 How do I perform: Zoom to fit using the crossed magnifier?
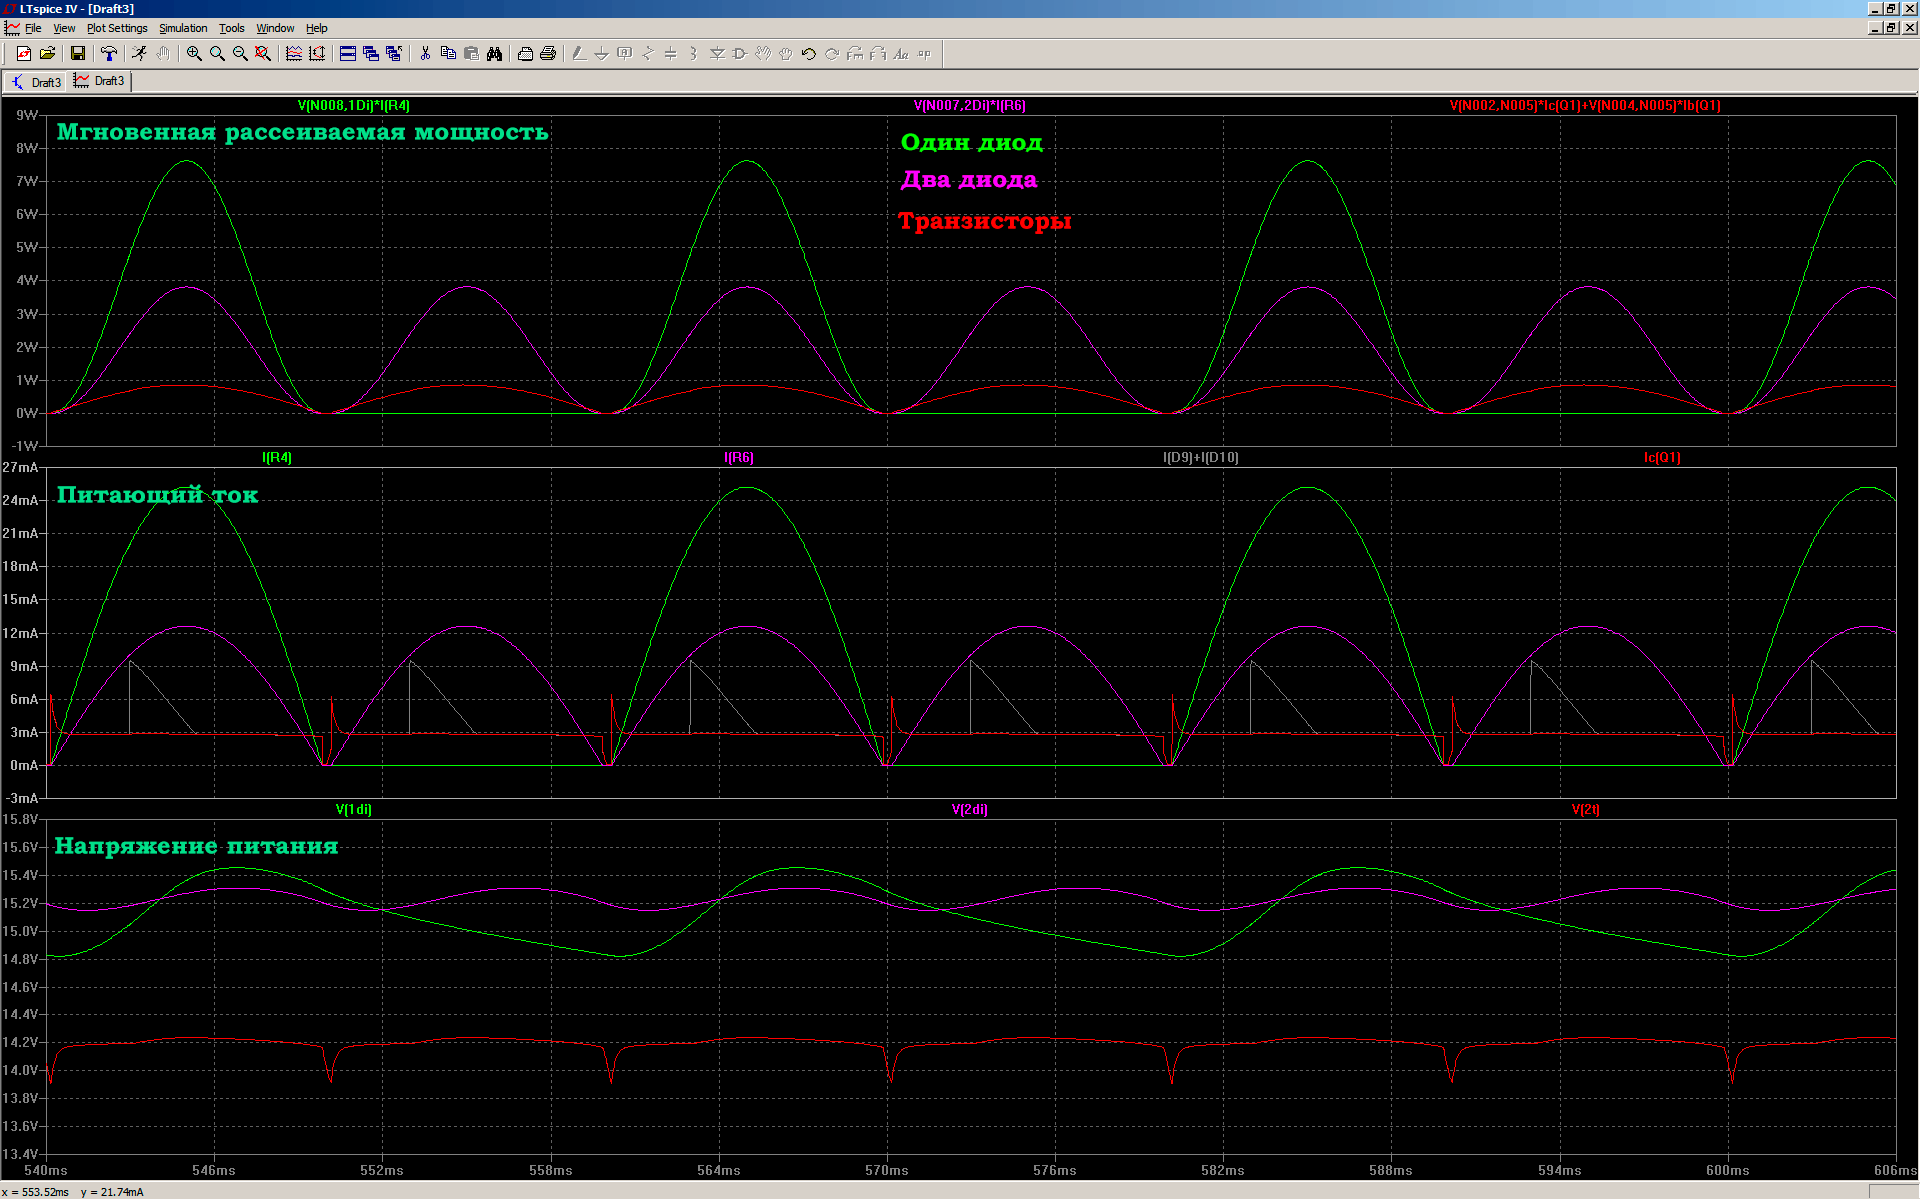point(263,54)
